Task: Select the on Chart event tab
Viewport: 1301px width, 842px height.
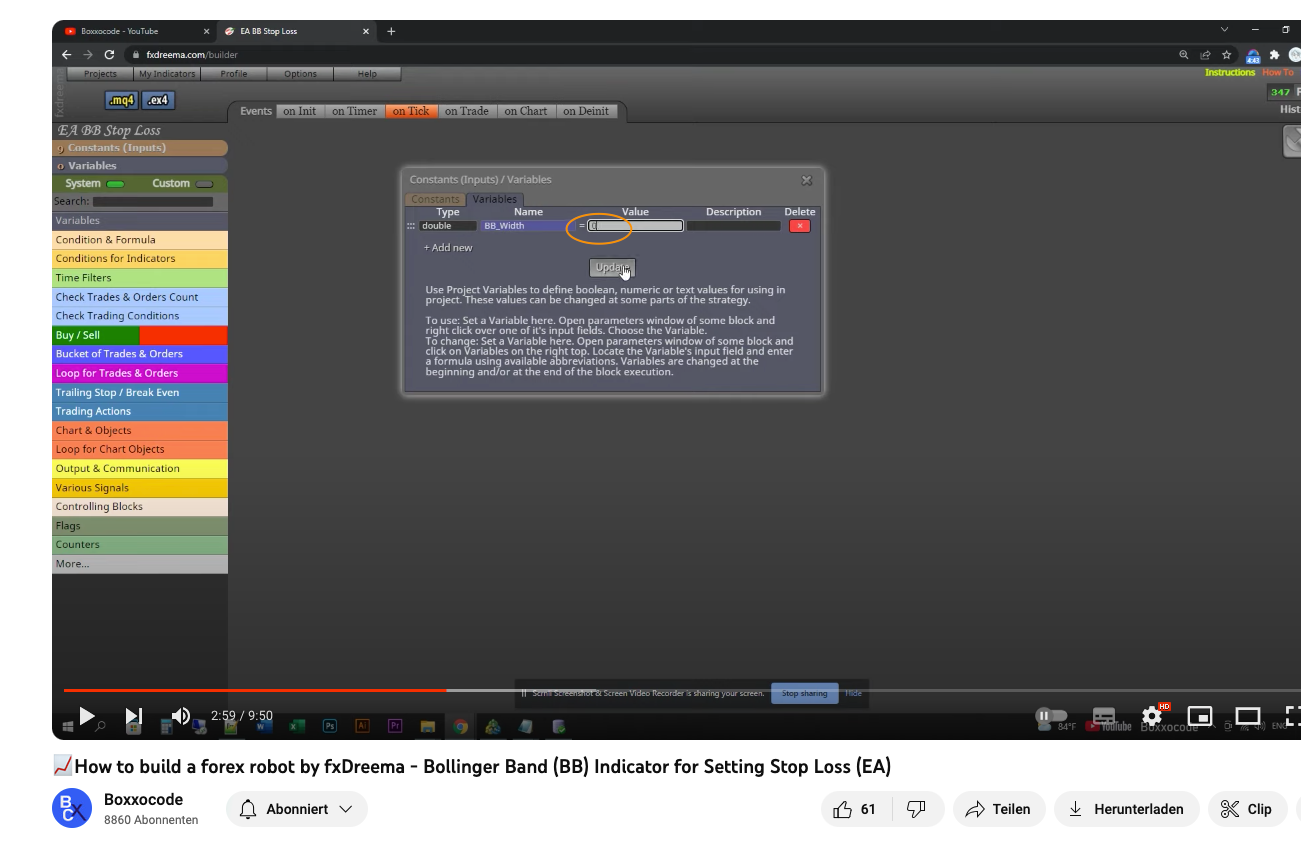Action: 526,111
